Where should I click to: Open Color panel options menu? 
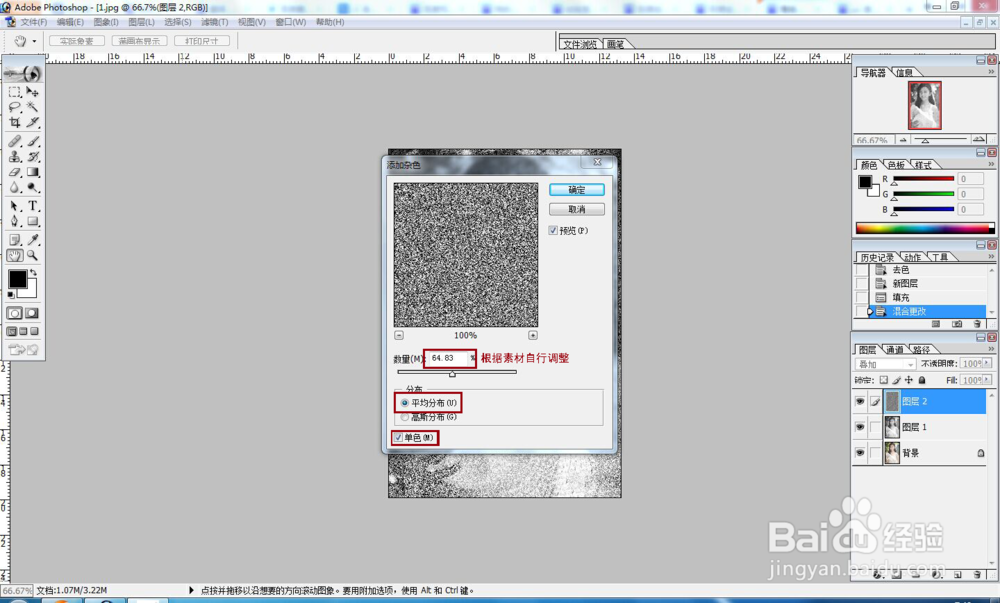pyautogui.click(x=991, y=164)
